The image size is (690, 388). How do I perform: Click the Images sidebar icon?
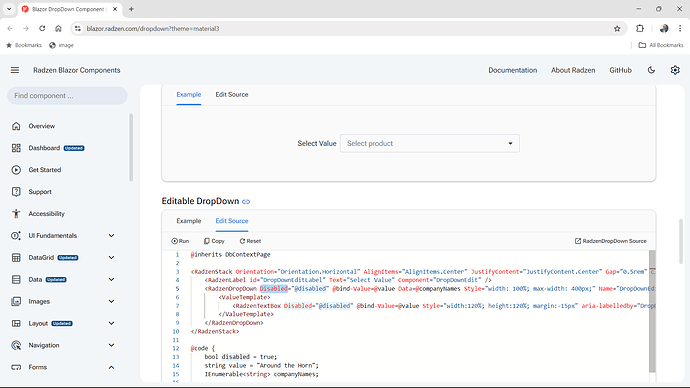[x=16, y=301]
